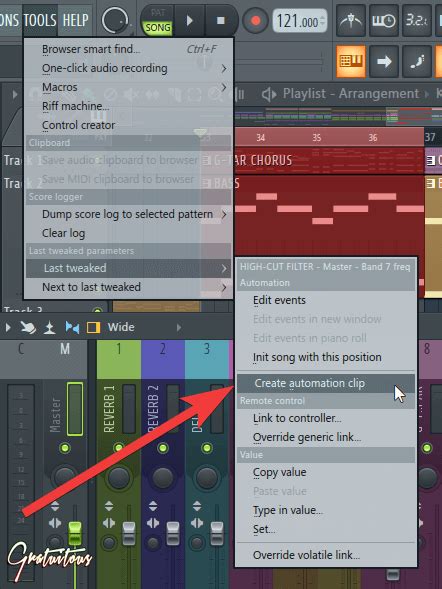
Task: Select Type in value
Action: (326, 510)
